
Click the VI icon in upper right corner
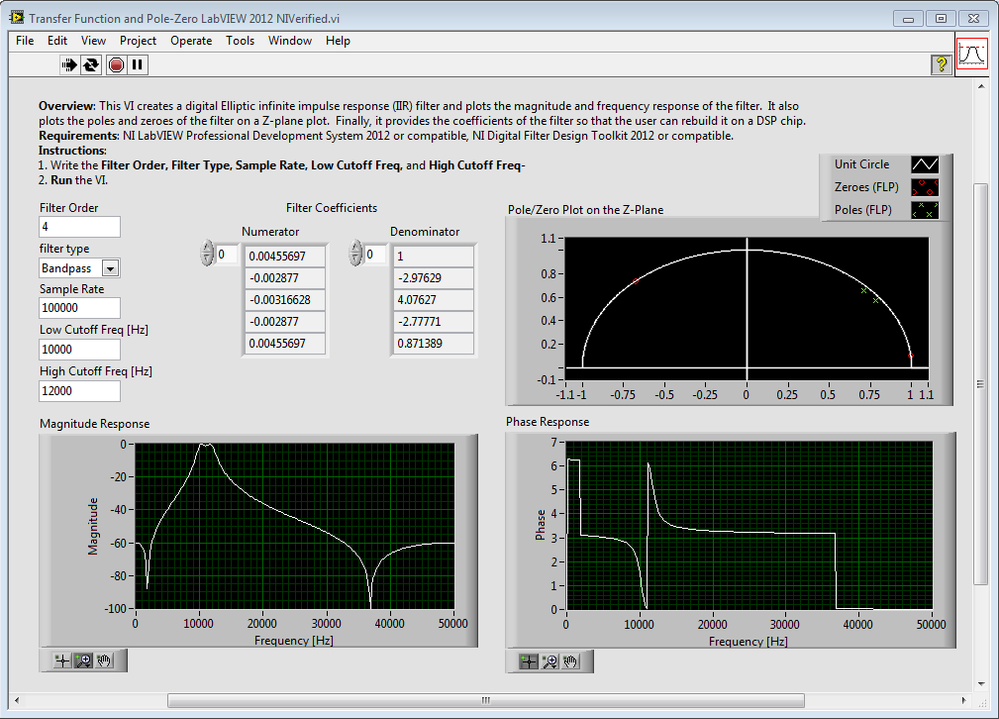972,54
